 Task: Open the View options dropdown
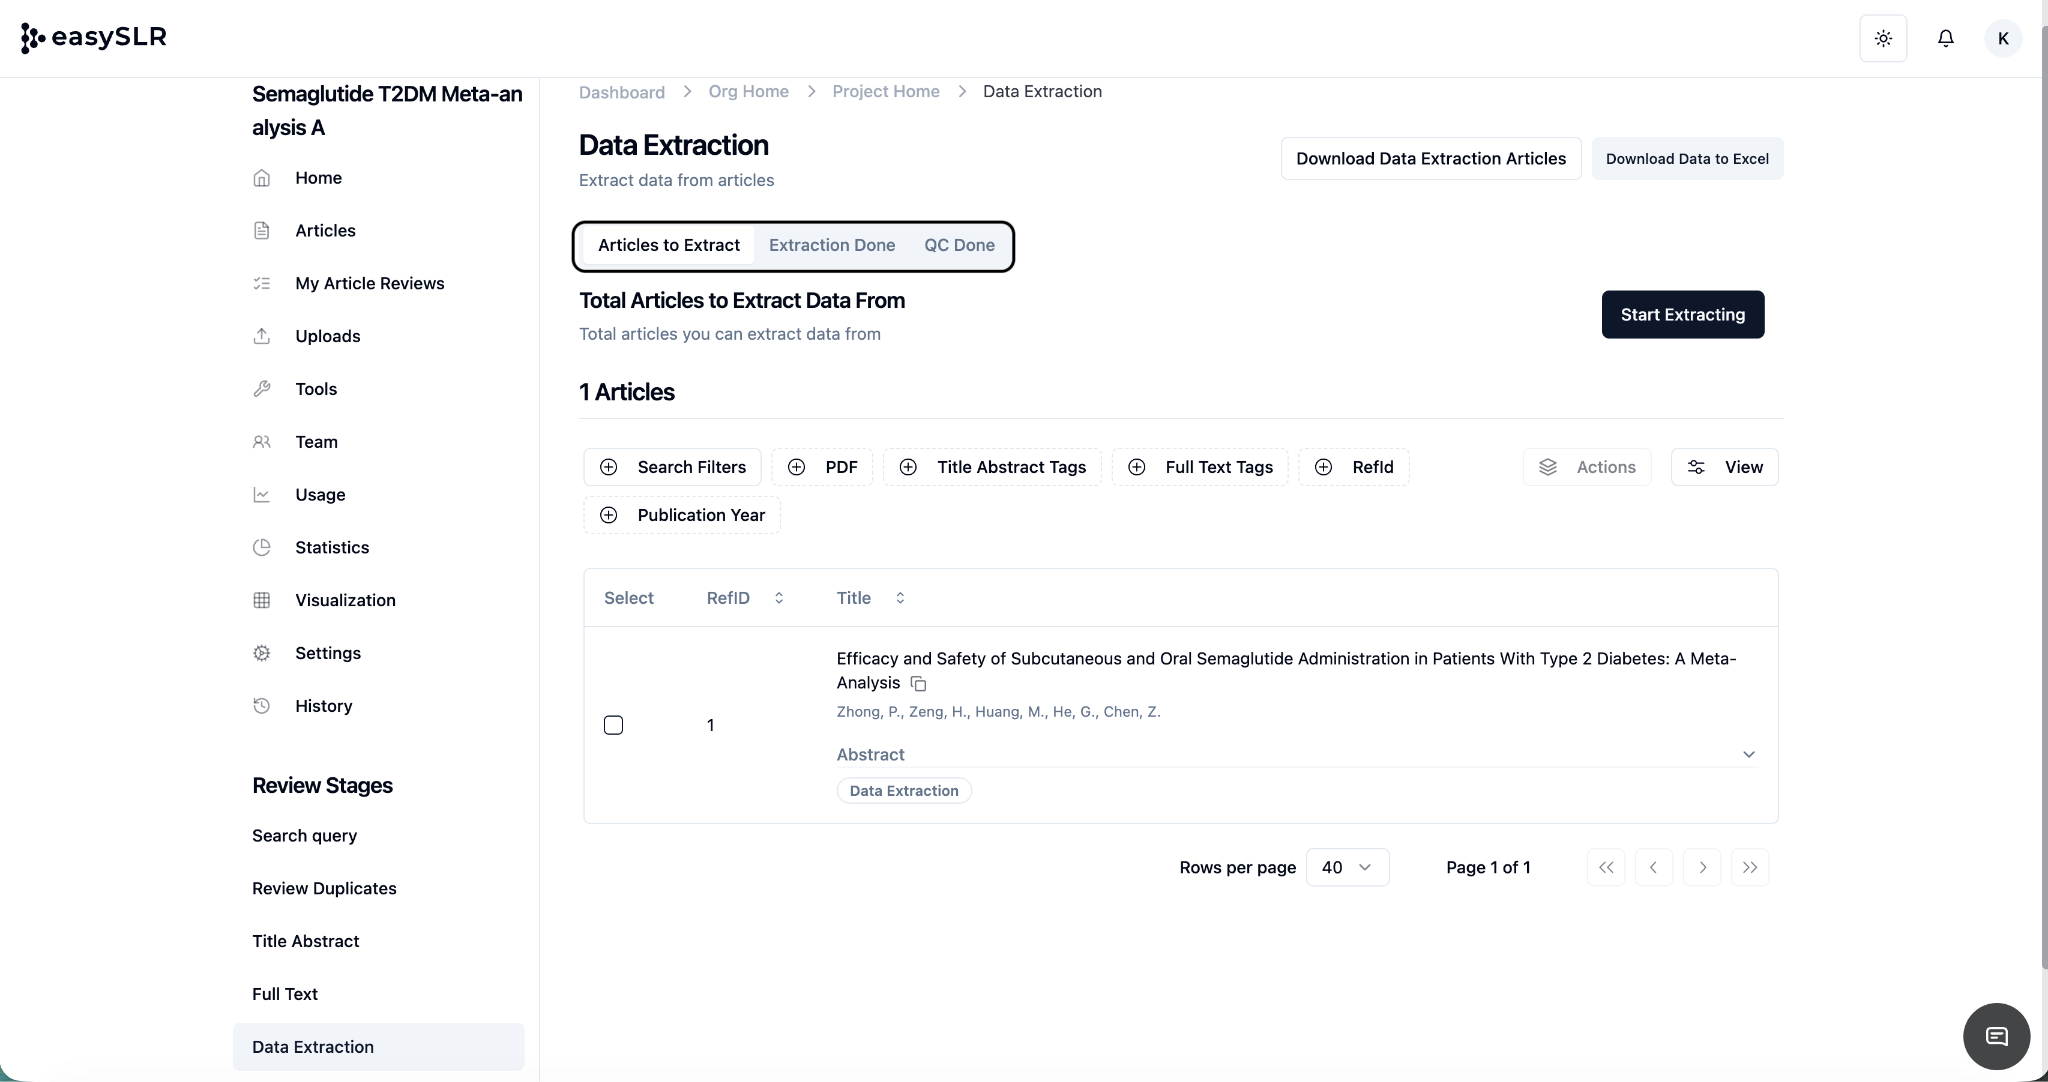tap(1724, 467)
